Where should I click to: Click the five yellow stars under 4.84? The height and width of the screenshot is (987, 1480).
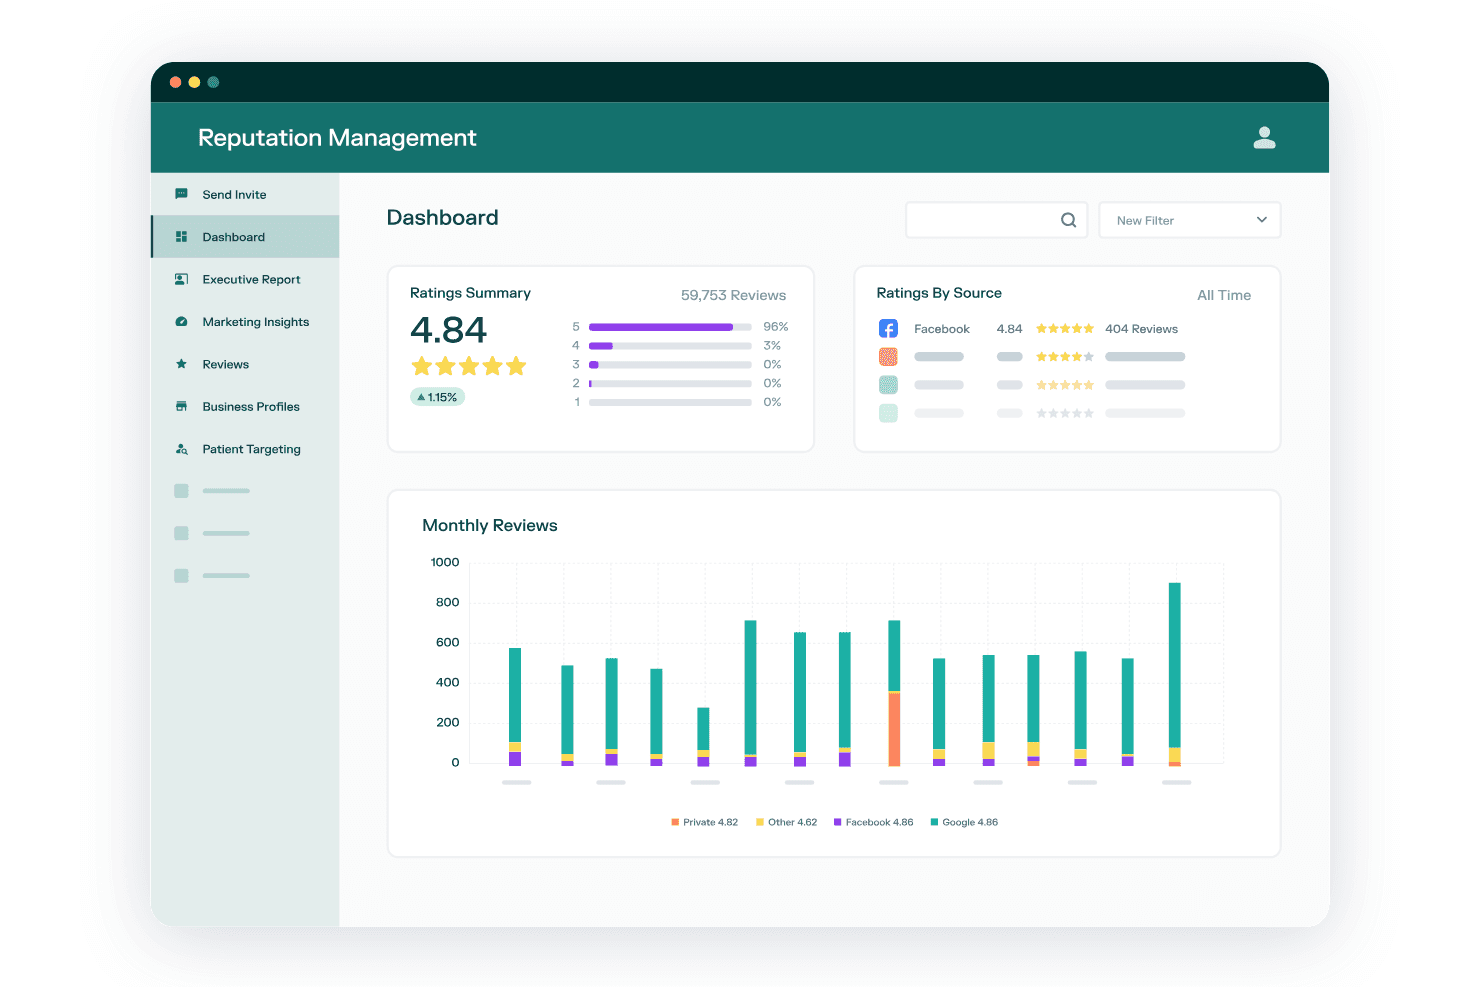469,366
